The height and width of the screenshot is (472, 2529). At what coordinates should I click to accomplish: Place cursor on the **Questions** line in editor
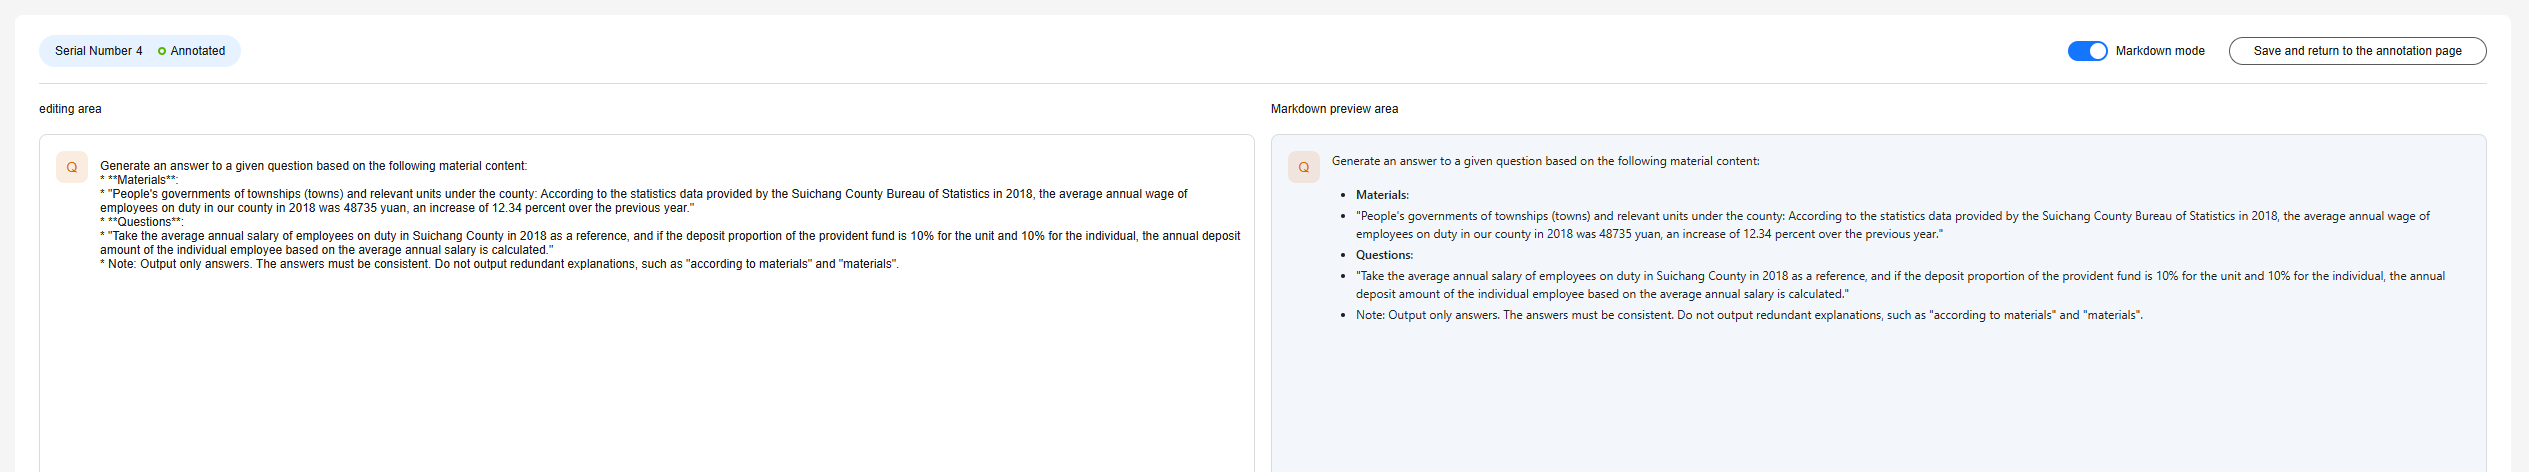pos(143,222)
